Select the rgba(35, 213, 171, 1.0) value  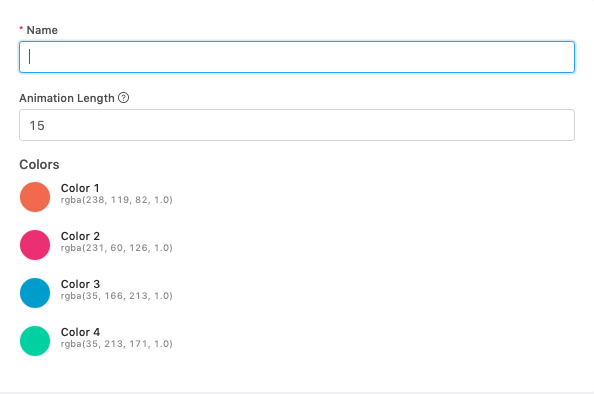point(117,344)
